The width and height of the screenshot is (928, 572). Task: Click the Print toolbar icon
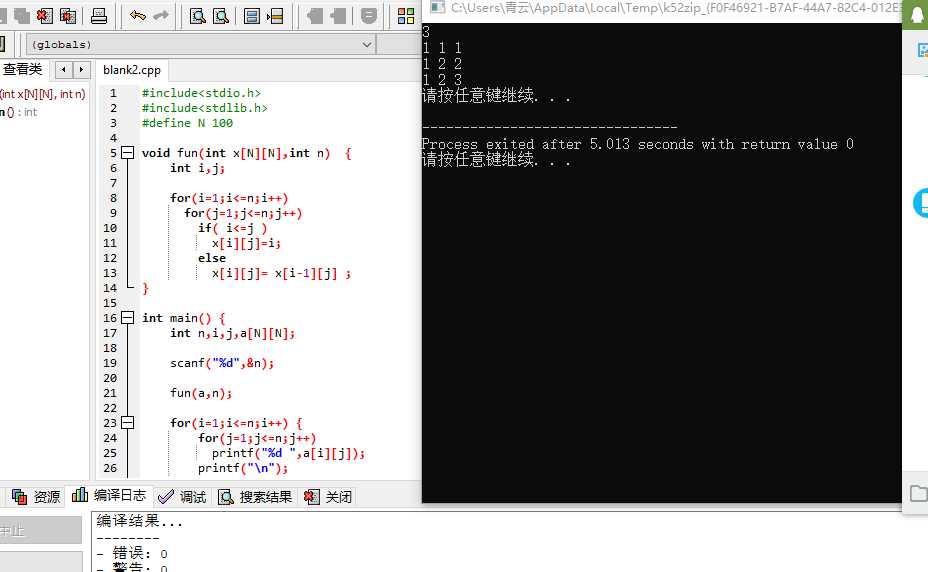[99, 16]
